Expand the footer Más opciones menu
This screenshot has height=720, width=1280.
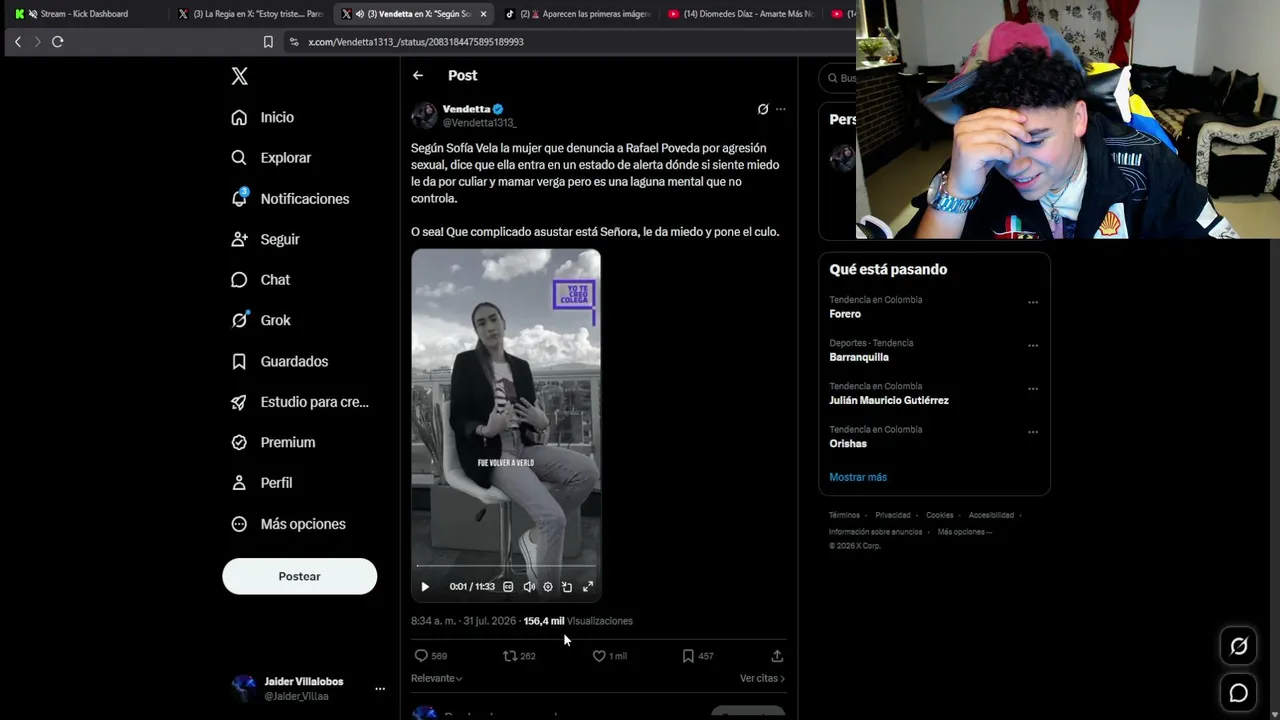[x=965, y=532]
